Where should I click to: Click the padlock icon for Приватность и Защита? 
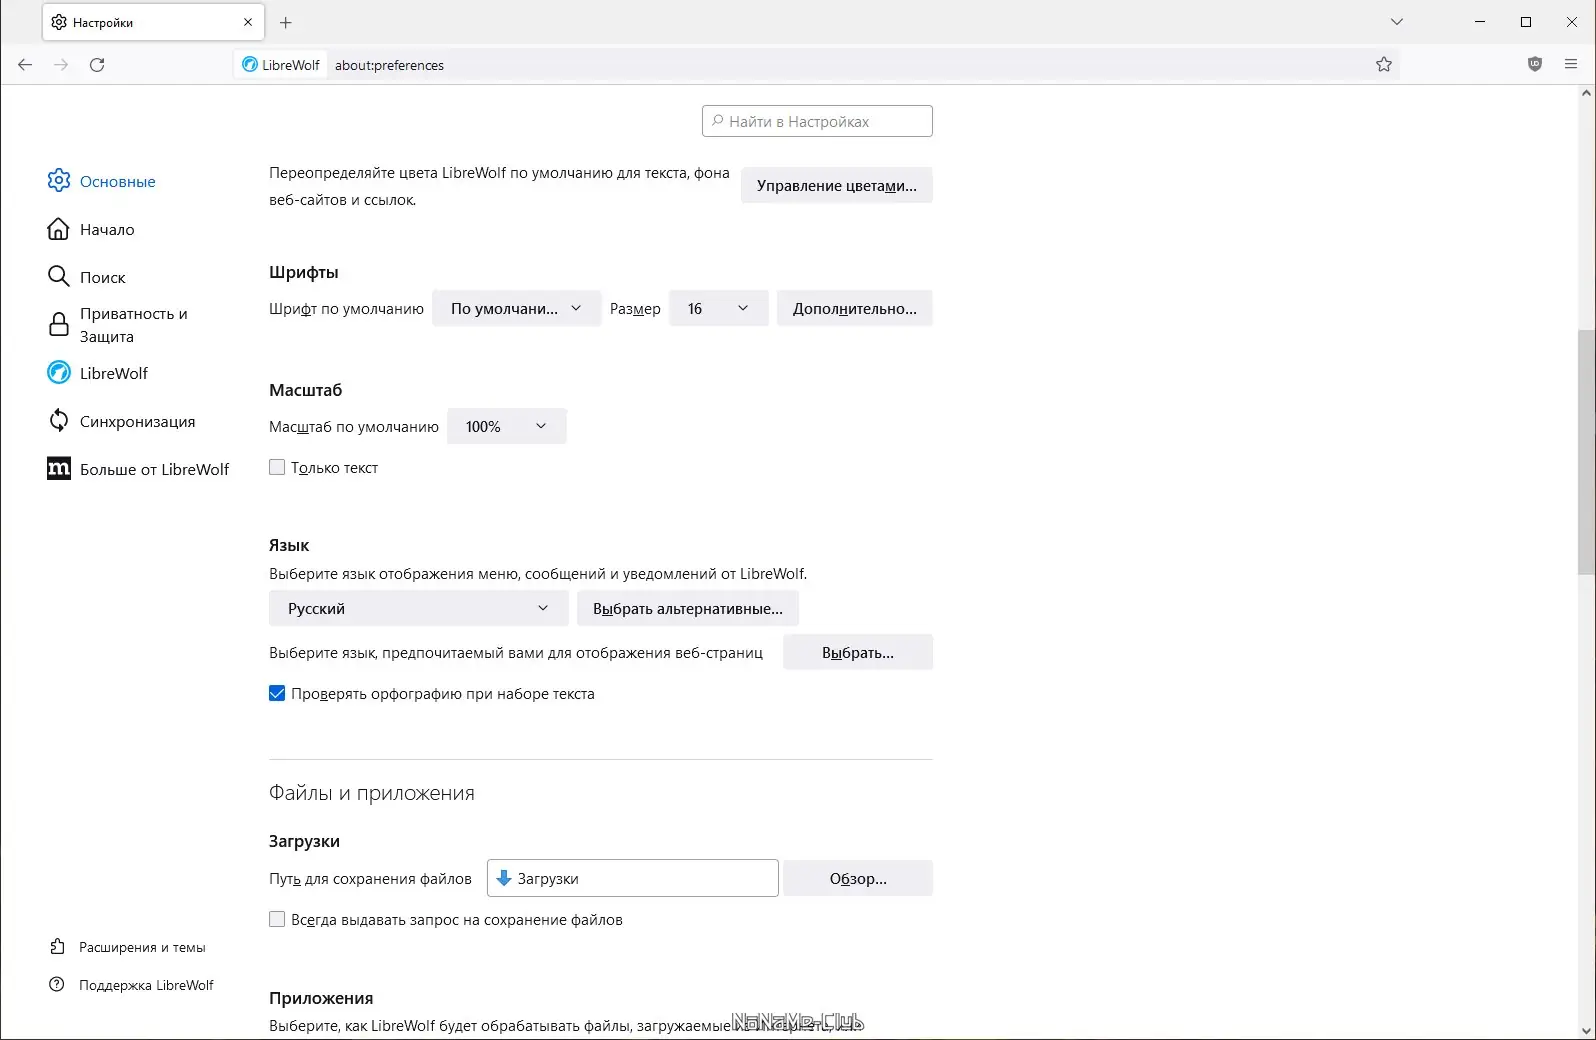coord(59,325)
